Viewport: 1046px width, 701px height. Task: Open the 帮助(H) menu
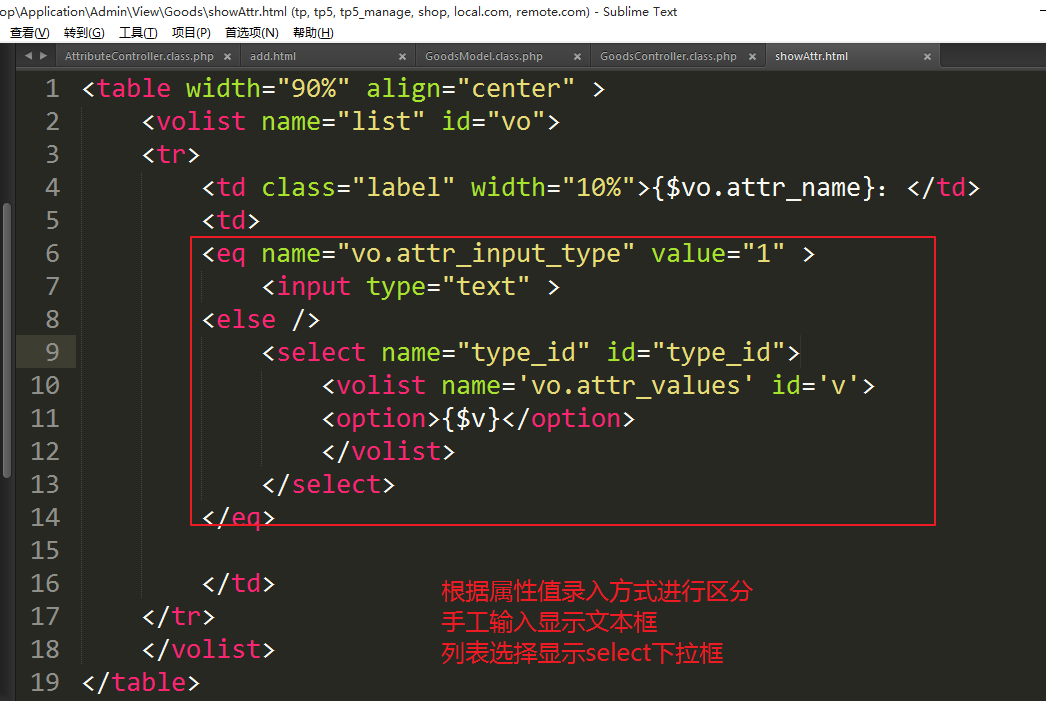coord(313,33)
